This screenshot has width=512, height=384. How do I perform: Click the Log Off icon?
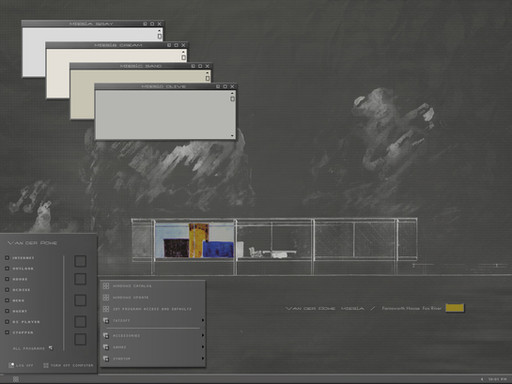[11, 365]
